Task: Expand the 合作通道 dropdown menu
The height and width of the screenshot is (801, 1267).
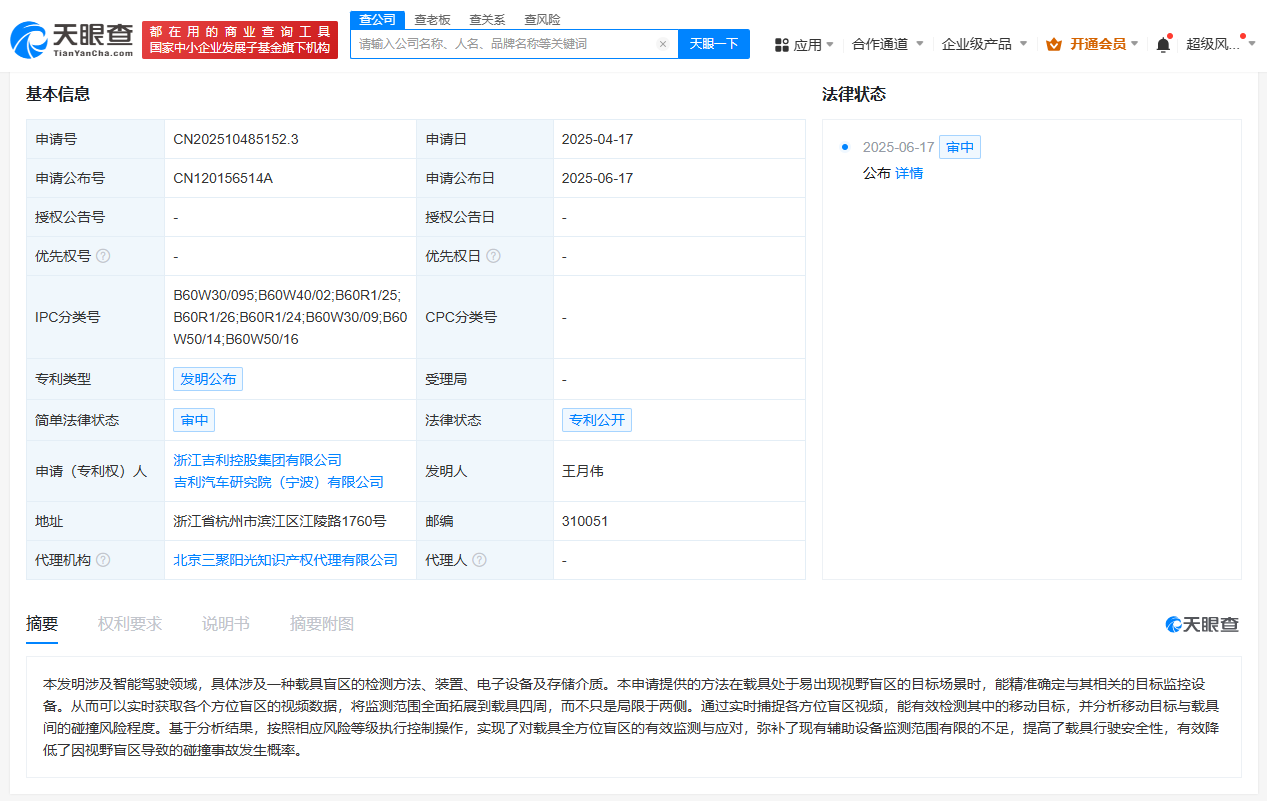Action: 887,44
